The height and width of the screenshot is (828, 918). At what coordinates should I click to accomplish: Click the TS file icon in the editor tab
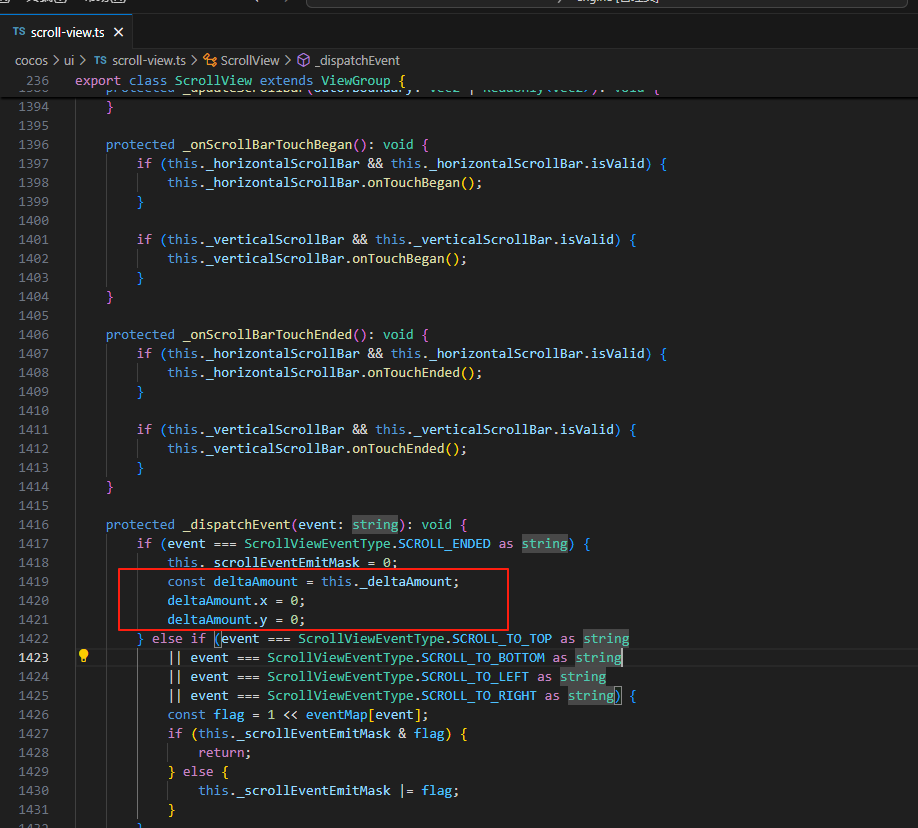(x=19, y=32)
